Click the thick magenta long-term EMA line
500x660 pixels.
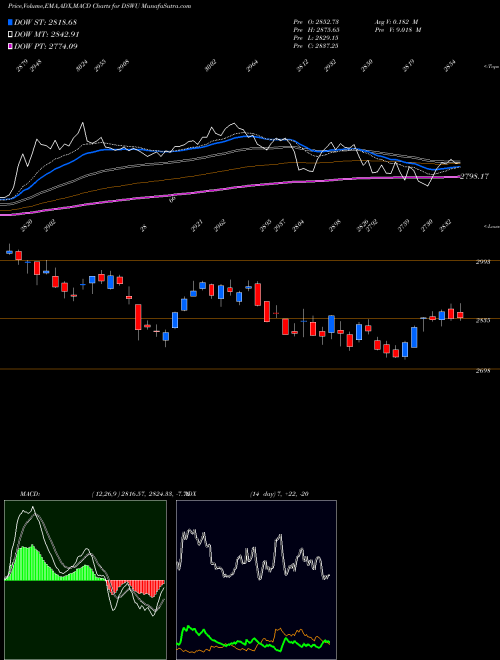point(229,188)
